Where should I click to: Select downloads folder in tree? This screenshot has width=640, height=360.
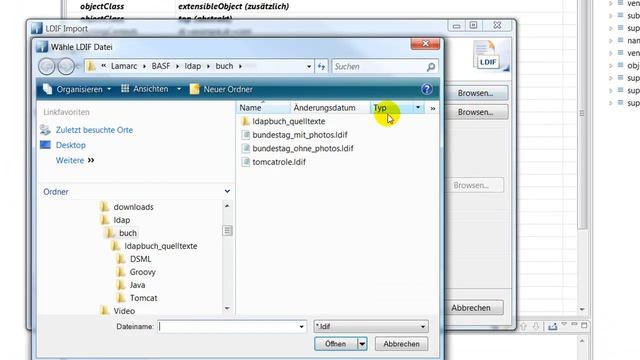(133, 207)
